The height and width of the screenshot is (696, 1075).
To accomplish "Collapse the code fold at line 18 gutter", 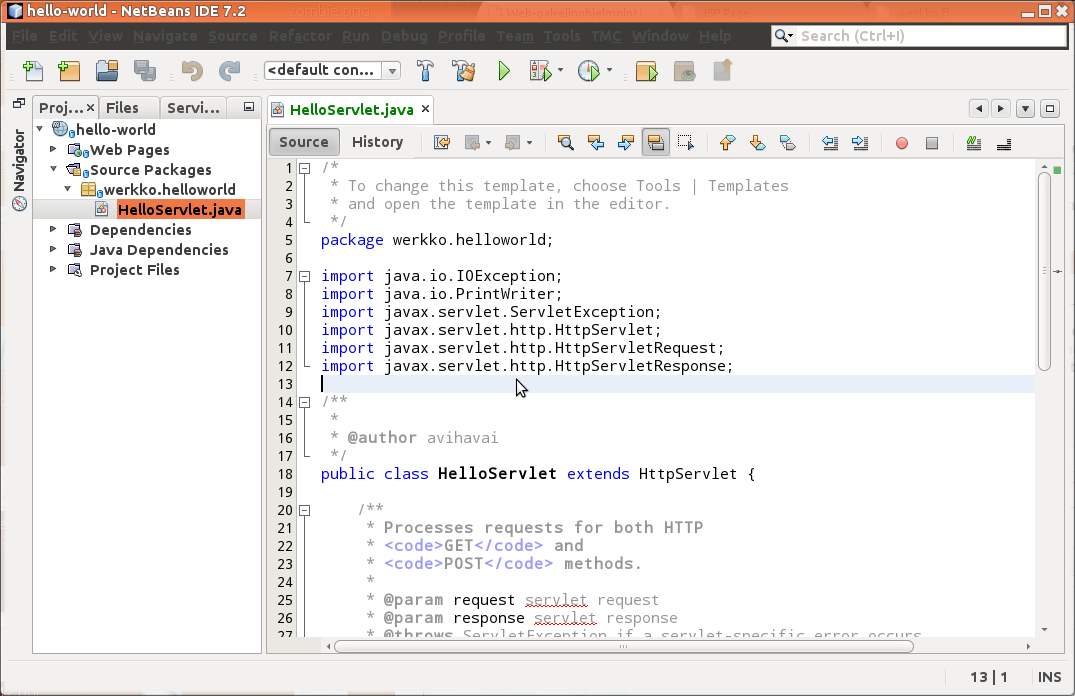I will click(305, 474).
